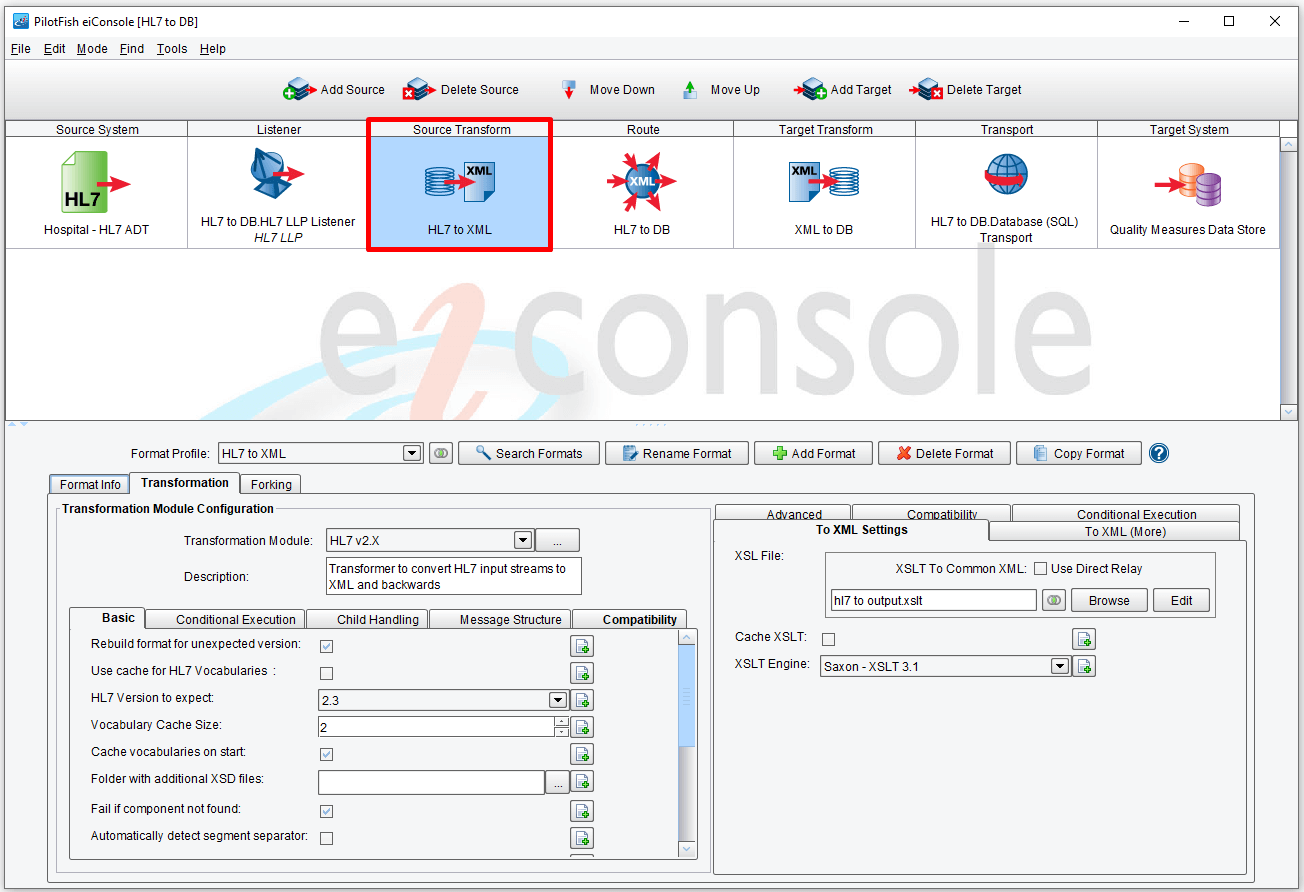
Task: Click the Edit button for the XSLT file
Action: (x=1181, y=600)
